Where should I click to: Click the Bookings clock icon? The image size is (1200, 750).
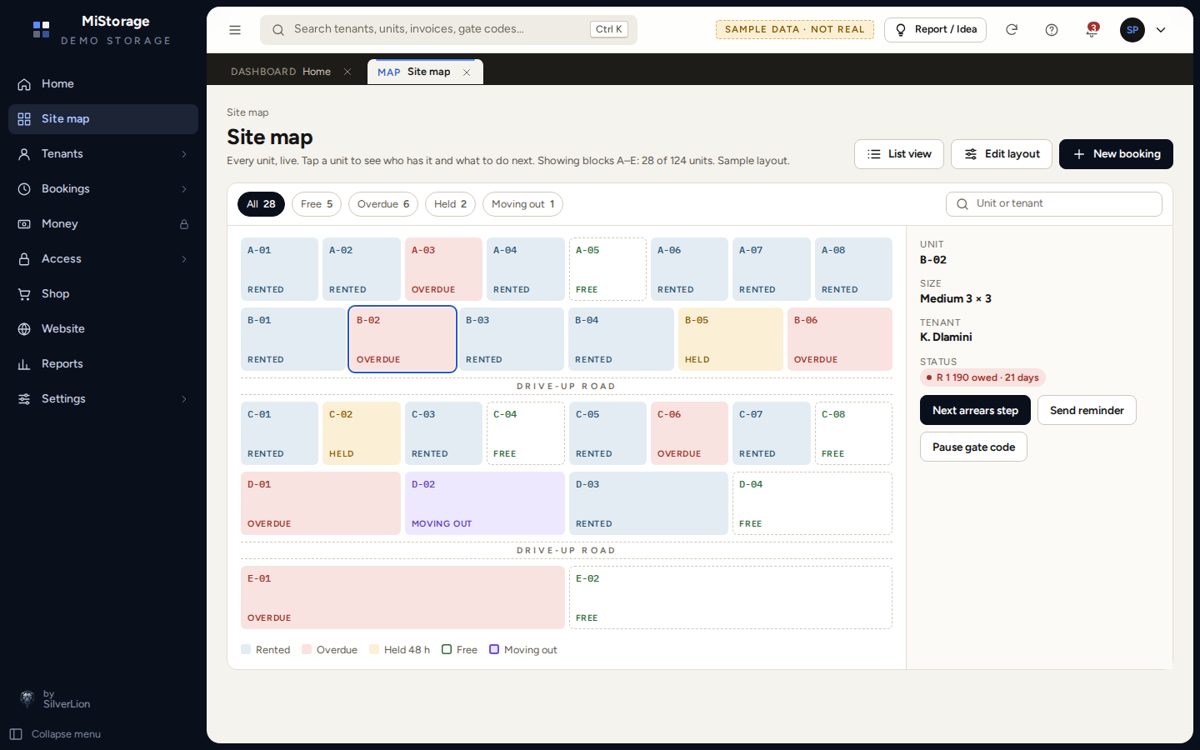click(x=24, y=189)
